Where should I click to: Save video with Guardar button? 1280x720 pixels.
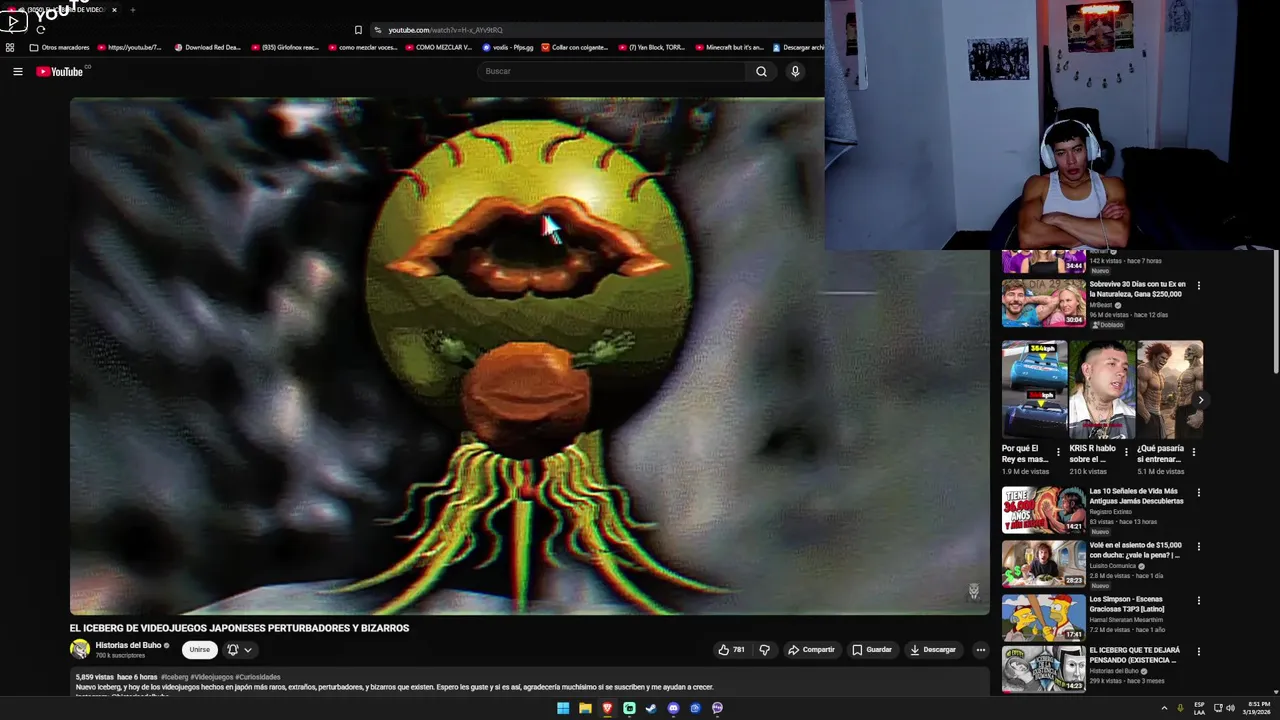click(x=872, y=650)
